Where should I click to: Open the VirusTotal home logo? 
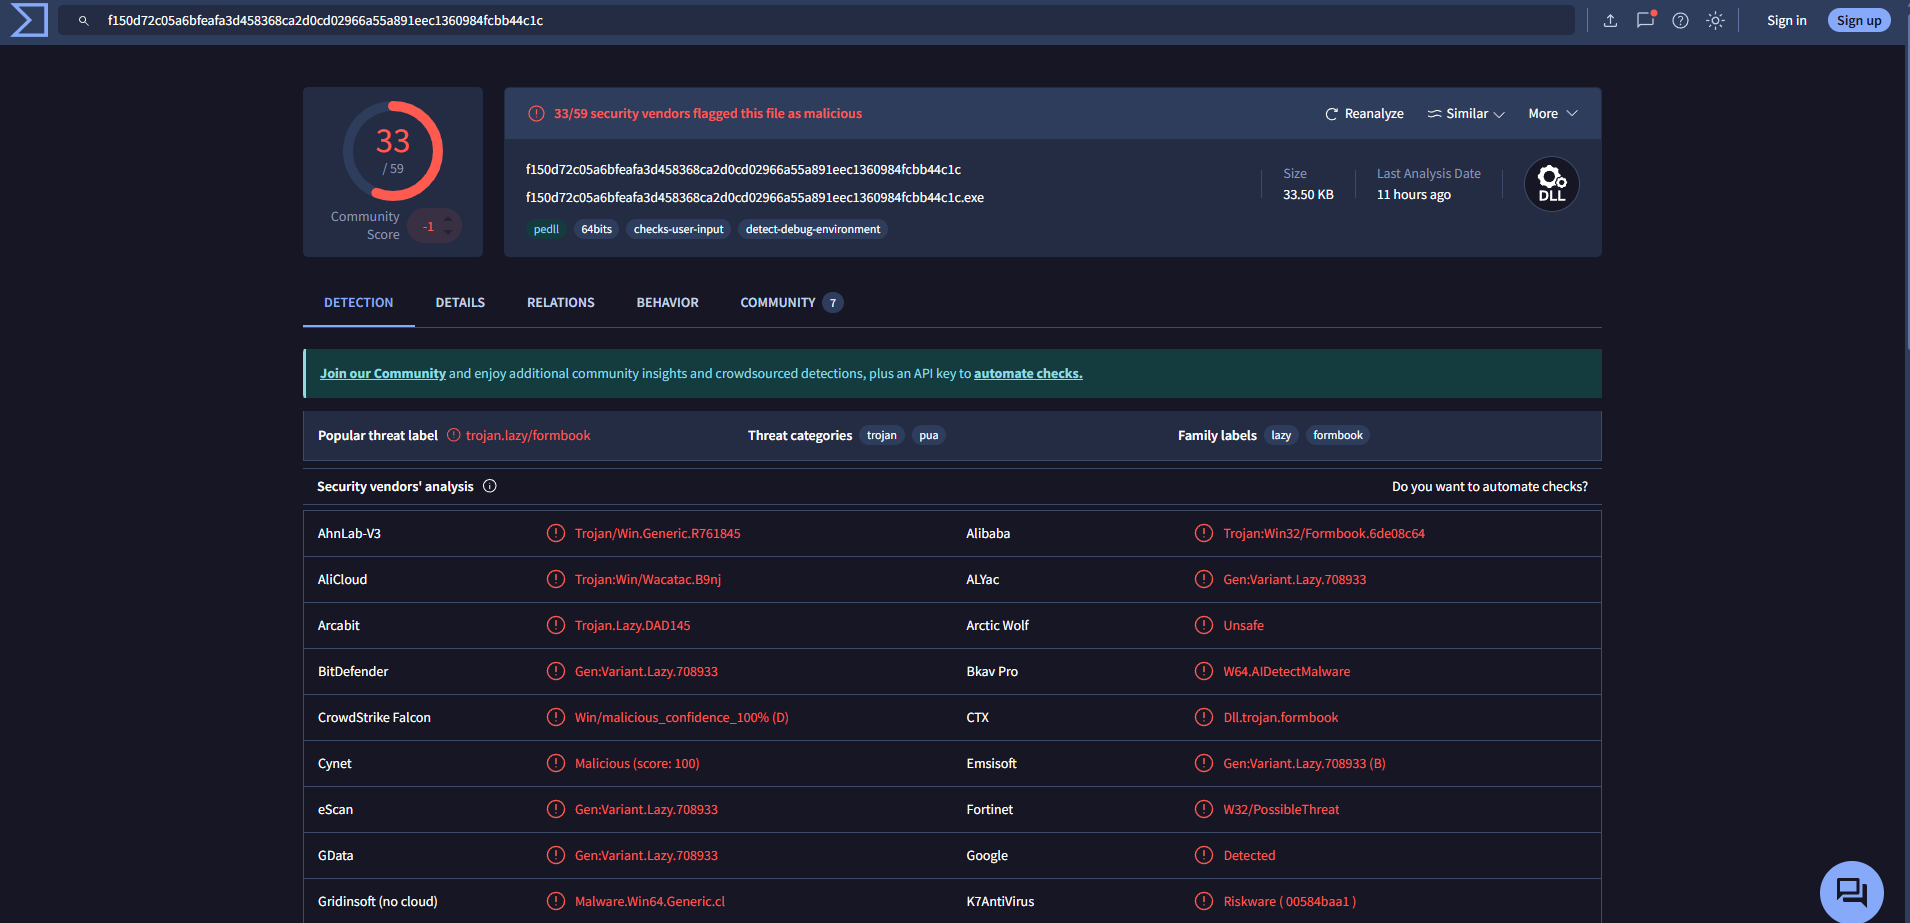29,20
